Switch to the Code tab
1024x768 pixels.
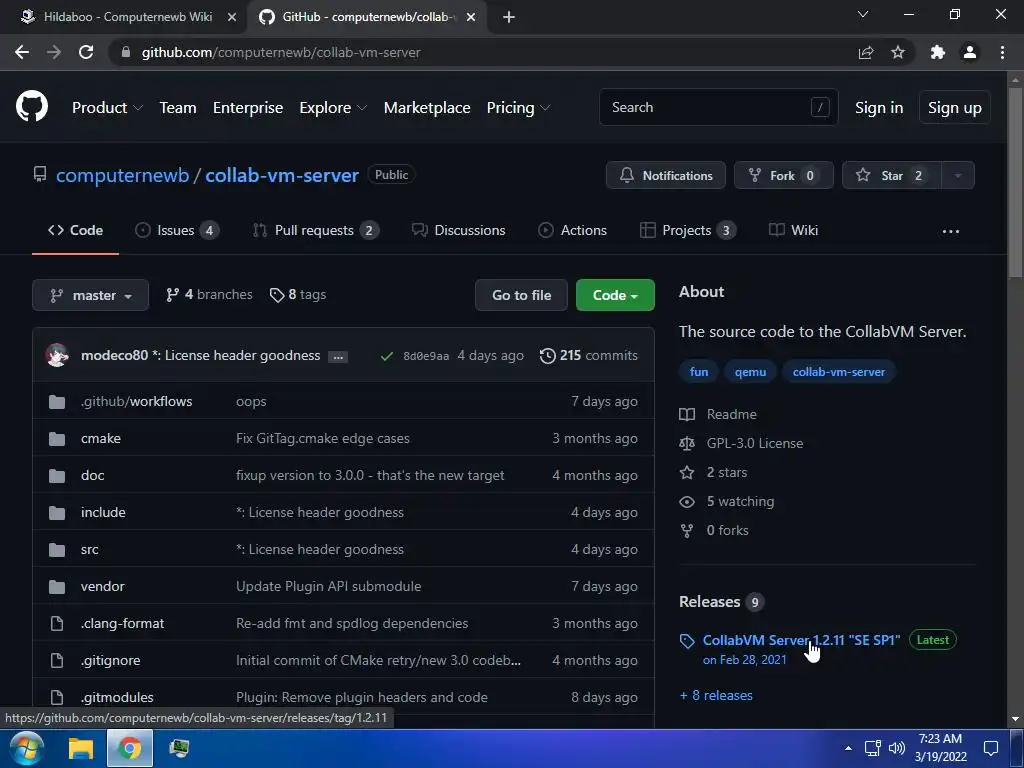tap(76, 231)
